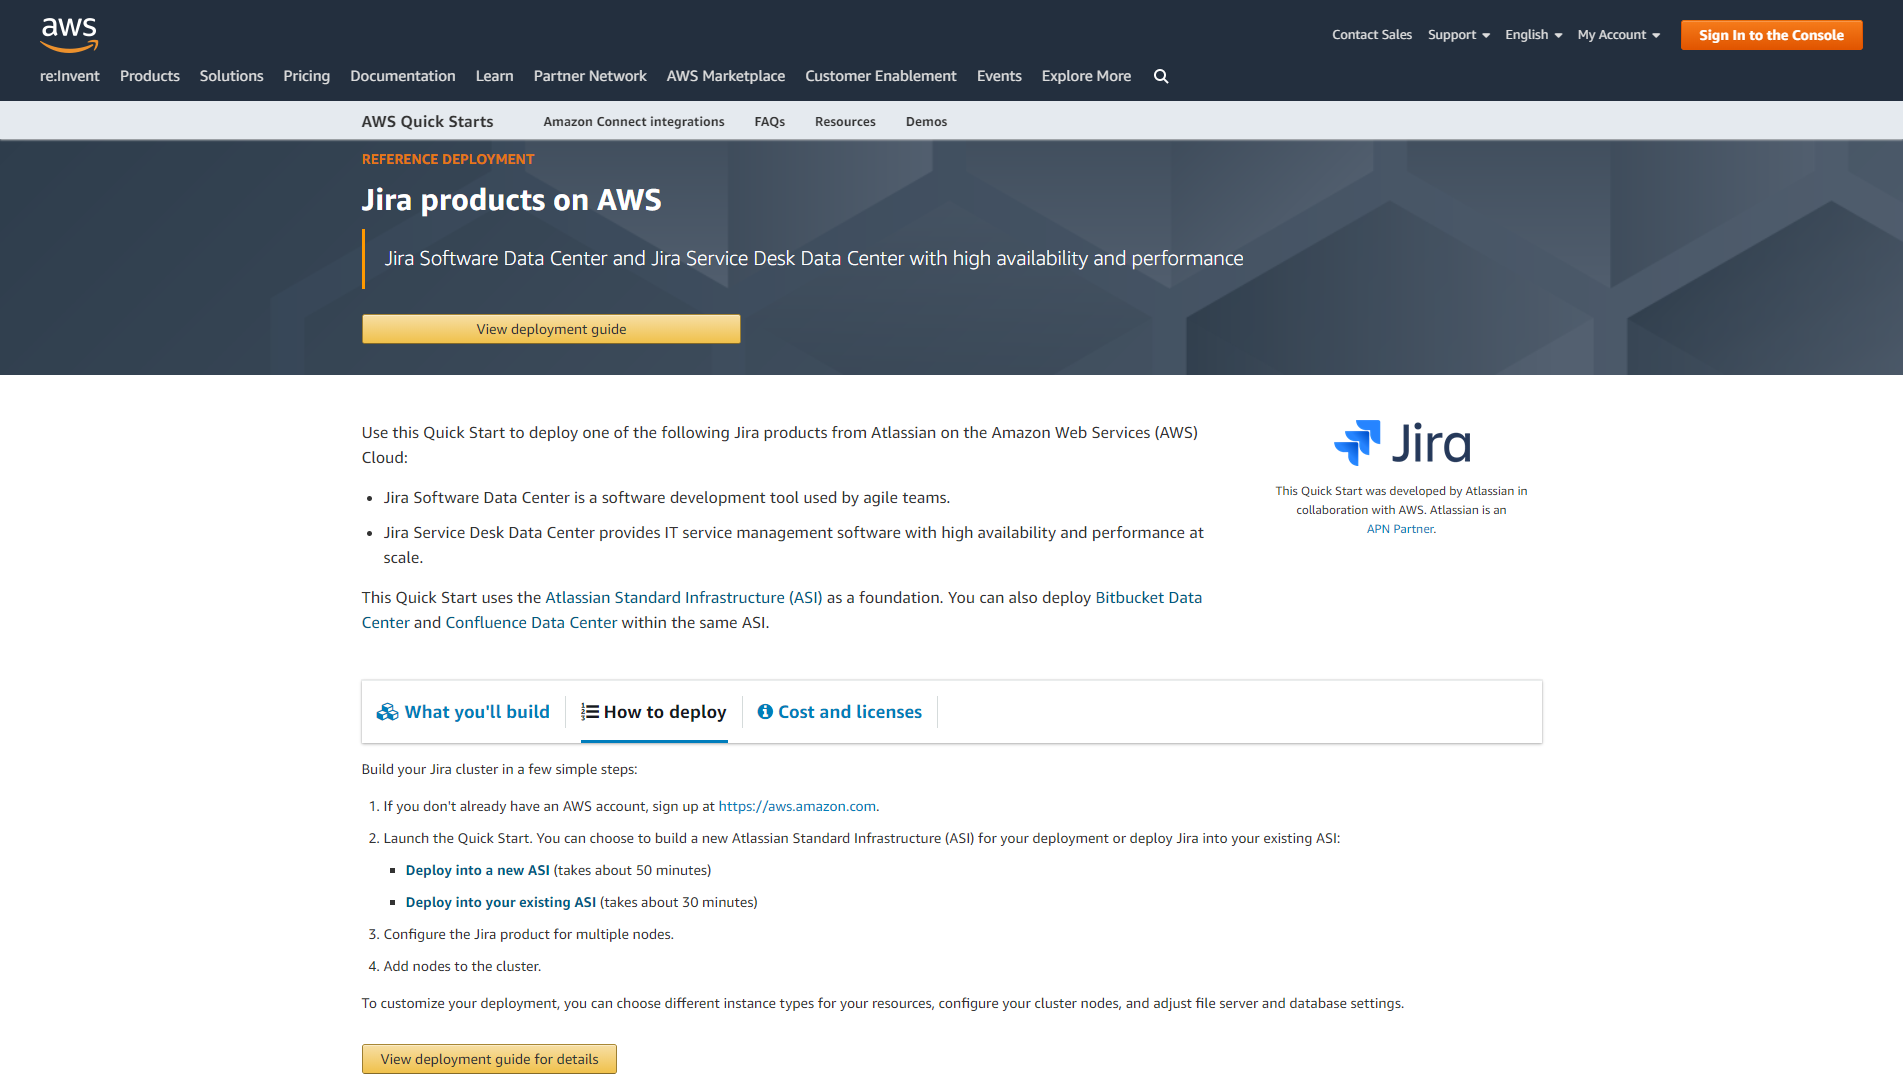
Task: Click View deployment guide button
Action: (x=551, y=329)
